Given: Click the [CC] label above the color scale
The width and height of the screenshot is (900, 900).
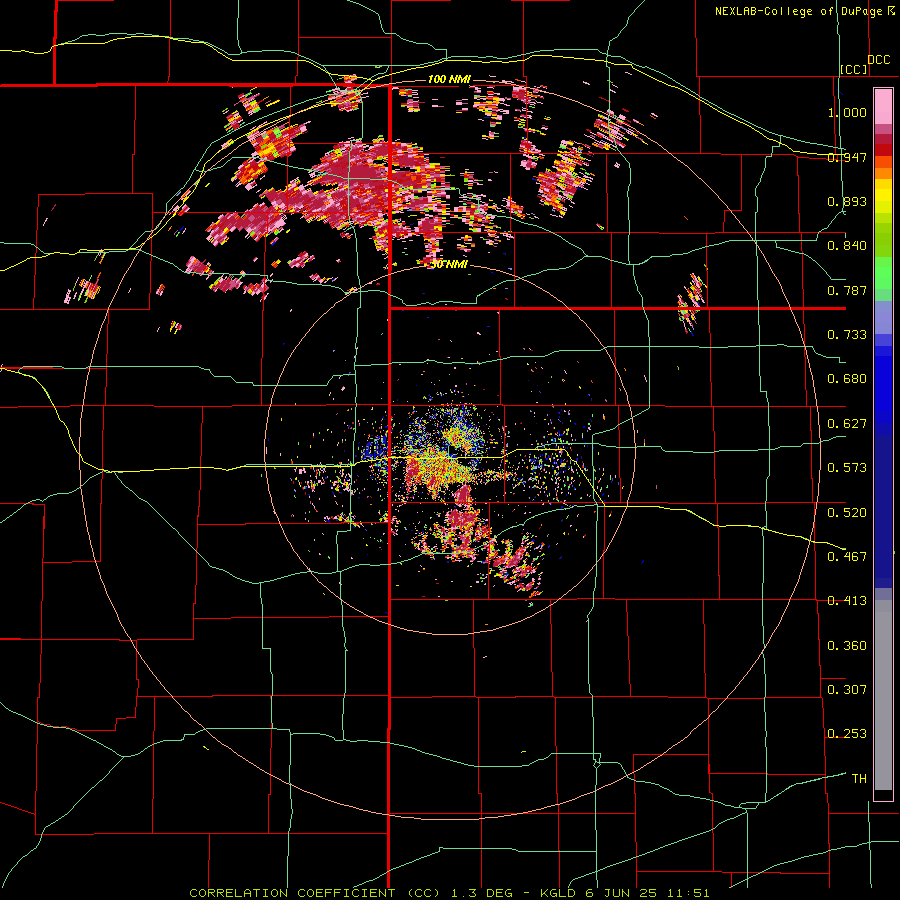Looking at the screenshot, I should pos(854,69).
